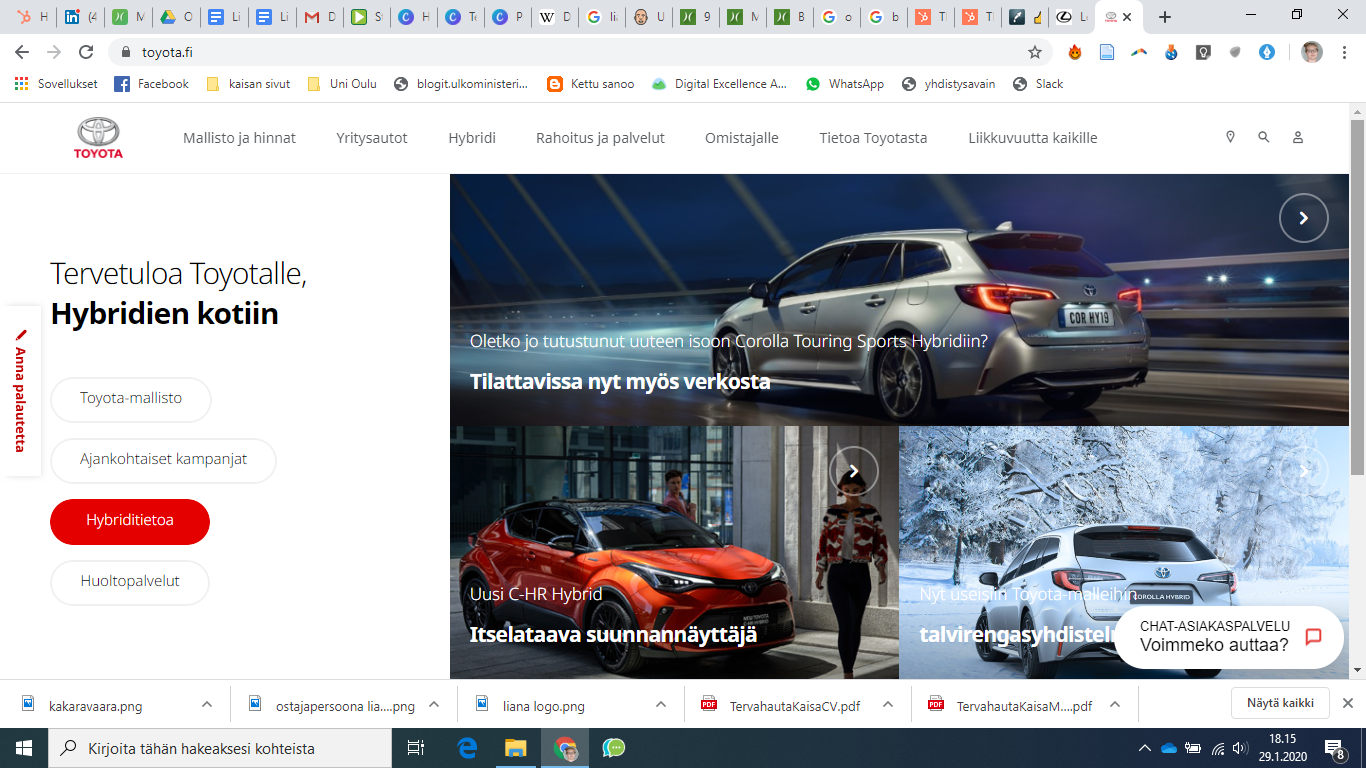The image size is (1366, 768).
Task: Open File Explorer from taskbar
Action: [x=515, y=748]
